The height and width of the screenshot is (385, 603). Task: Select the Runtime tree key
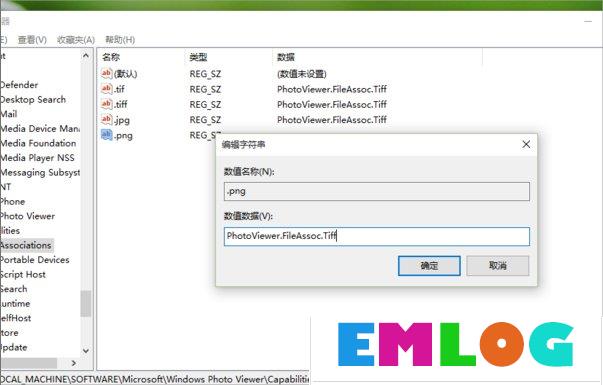(x=15, y=304)
